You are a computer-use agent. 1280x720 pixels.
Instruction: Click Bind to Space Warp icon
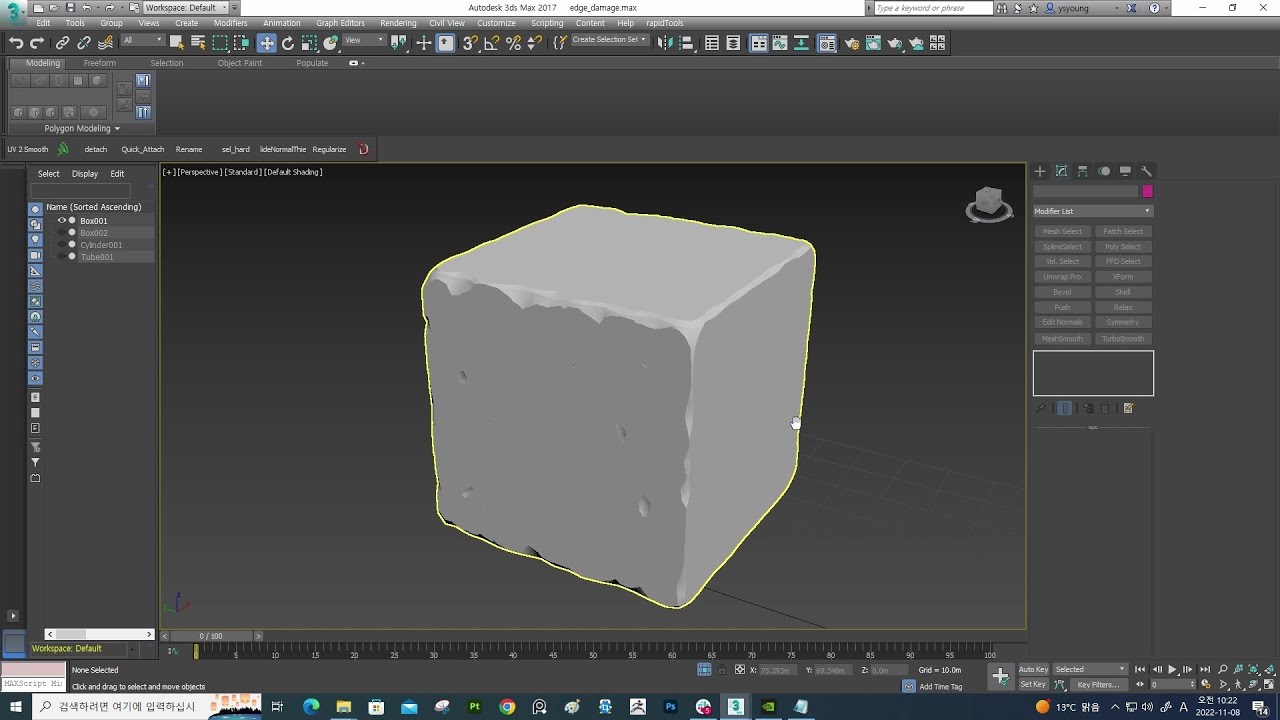[x=106, y=43]
